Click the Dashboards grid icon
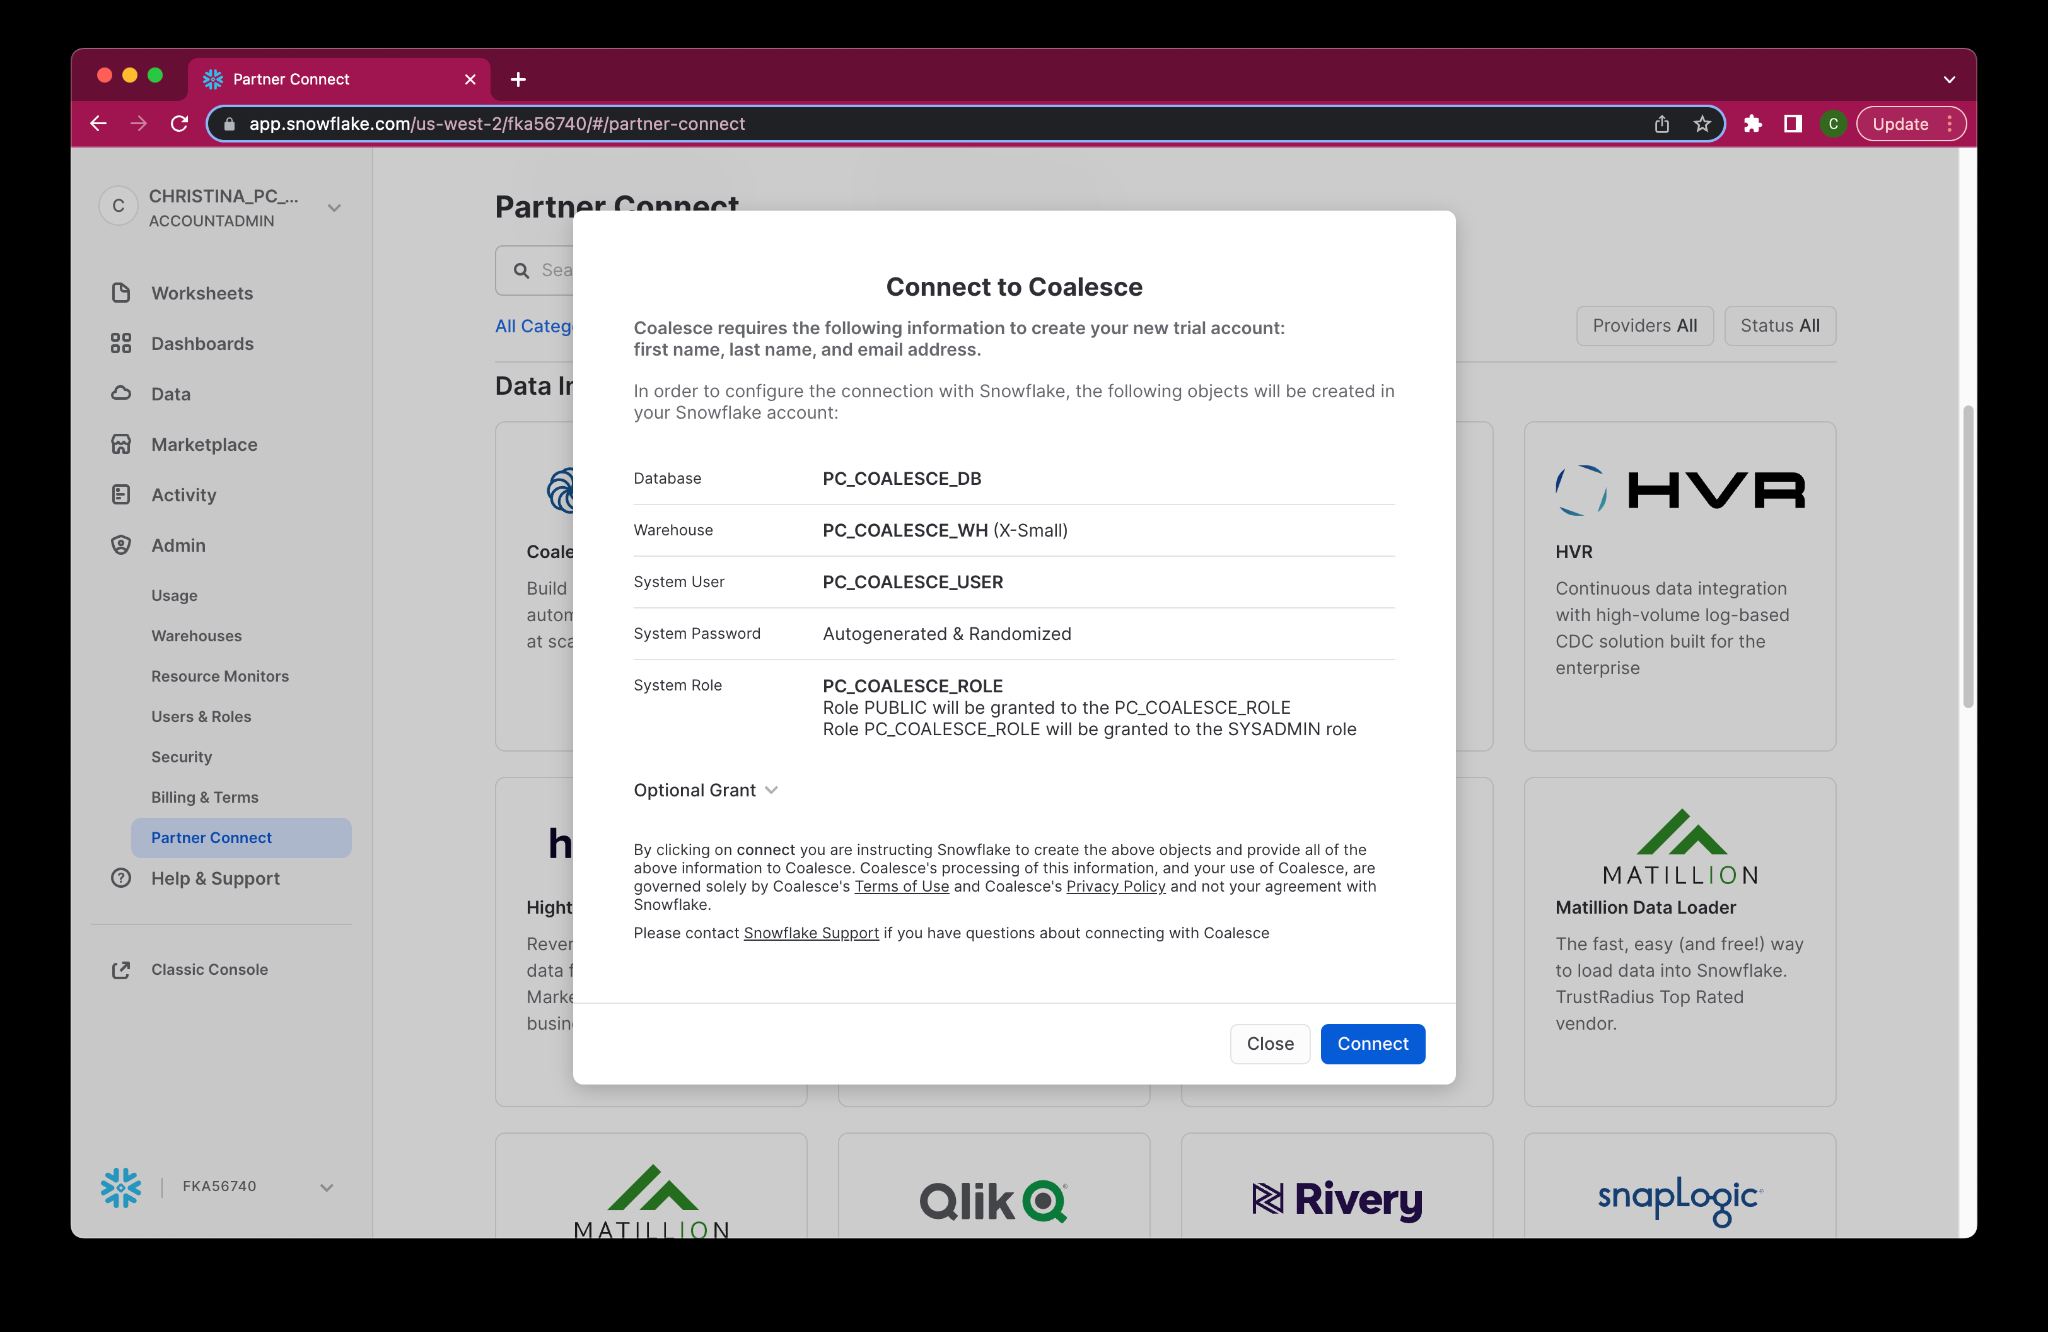 pyautogui.click(x=121, y=344)
